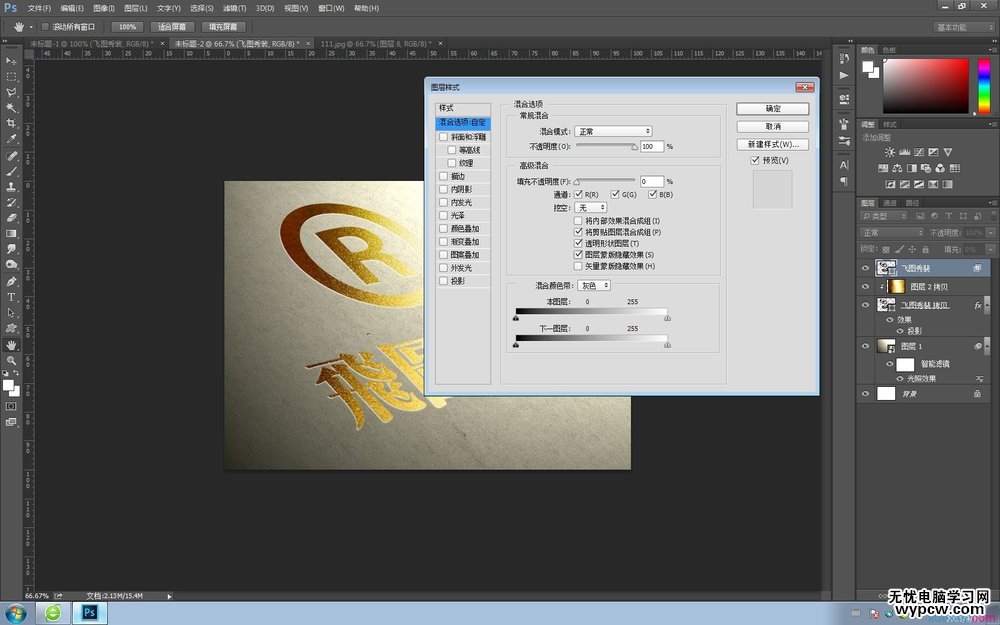
Task: Select the Brush tool
Action: [11, 172]
